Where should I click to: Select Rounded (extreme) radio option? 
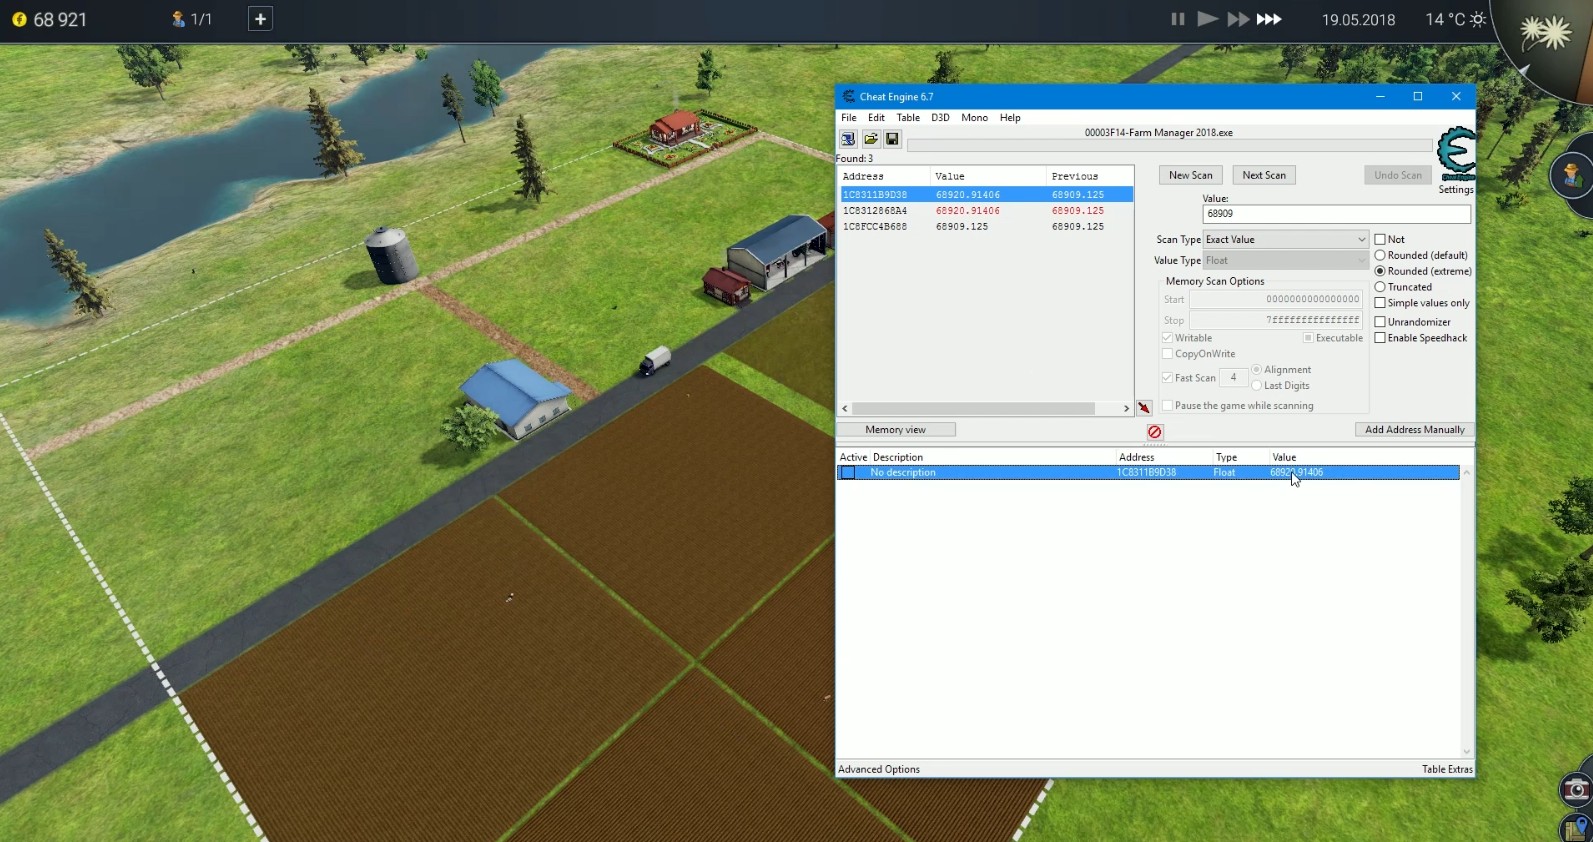pyautogui.click(x=1380, y=271)
